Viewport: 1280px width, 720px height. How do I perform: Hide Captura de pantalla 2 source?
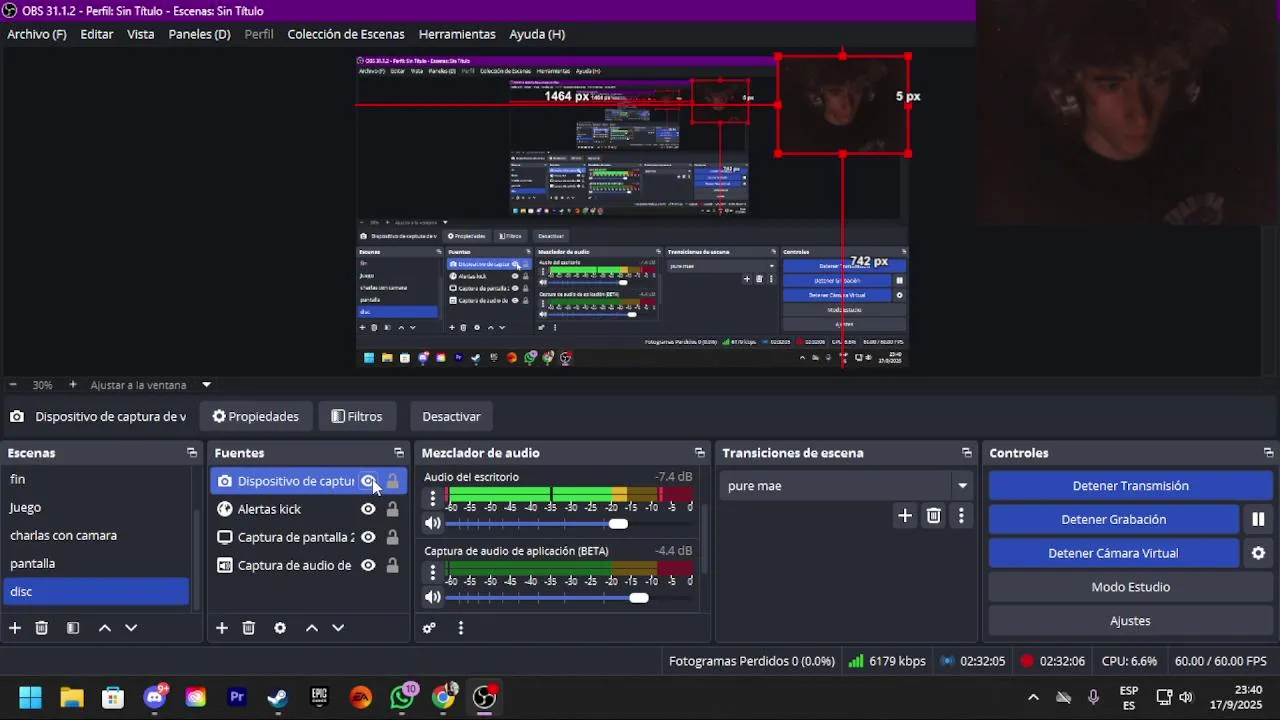[368, 537]
